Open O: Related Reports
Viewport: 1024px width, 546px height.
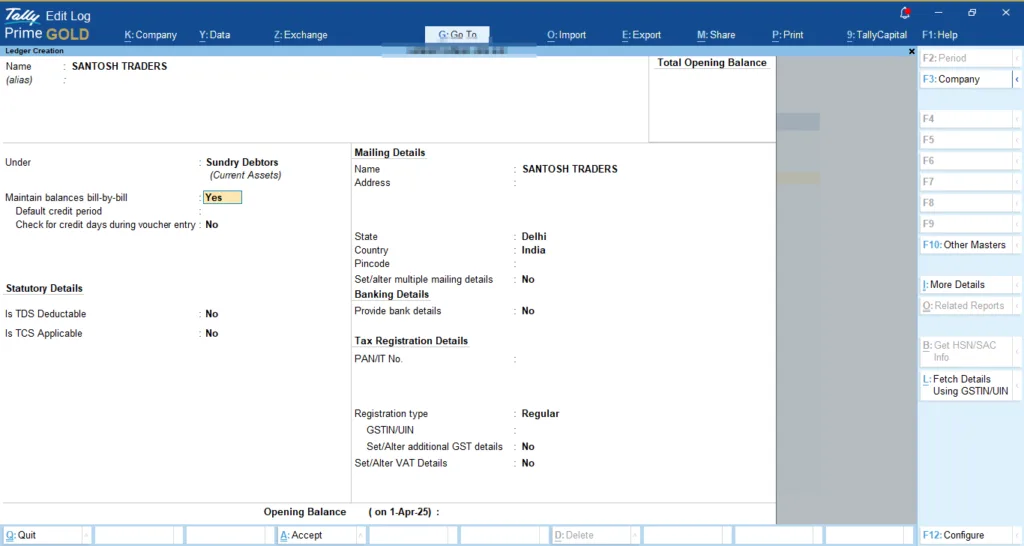[x=966, y=306]
